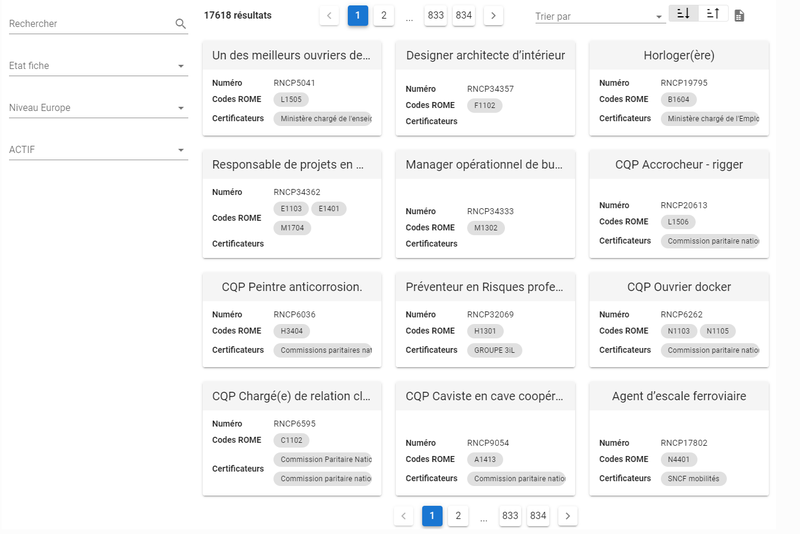Go to next page using top arrow
Screen dimensions: 800x534
coord(493,15)
